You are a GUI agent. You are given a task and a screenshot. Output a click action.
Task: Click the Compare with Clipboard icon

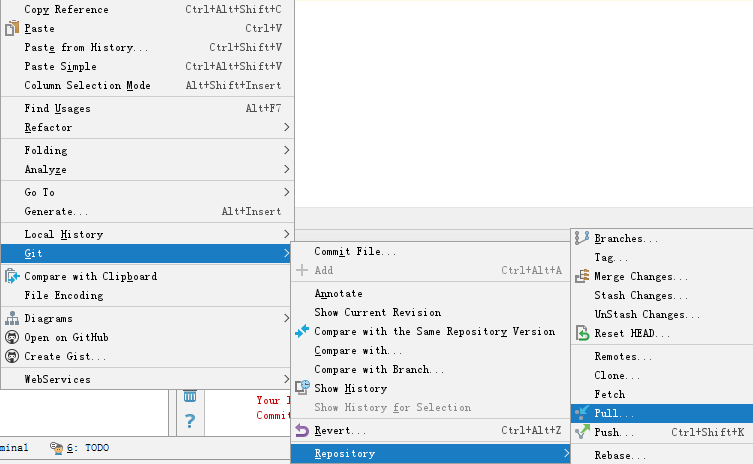(x=12, y=277)
